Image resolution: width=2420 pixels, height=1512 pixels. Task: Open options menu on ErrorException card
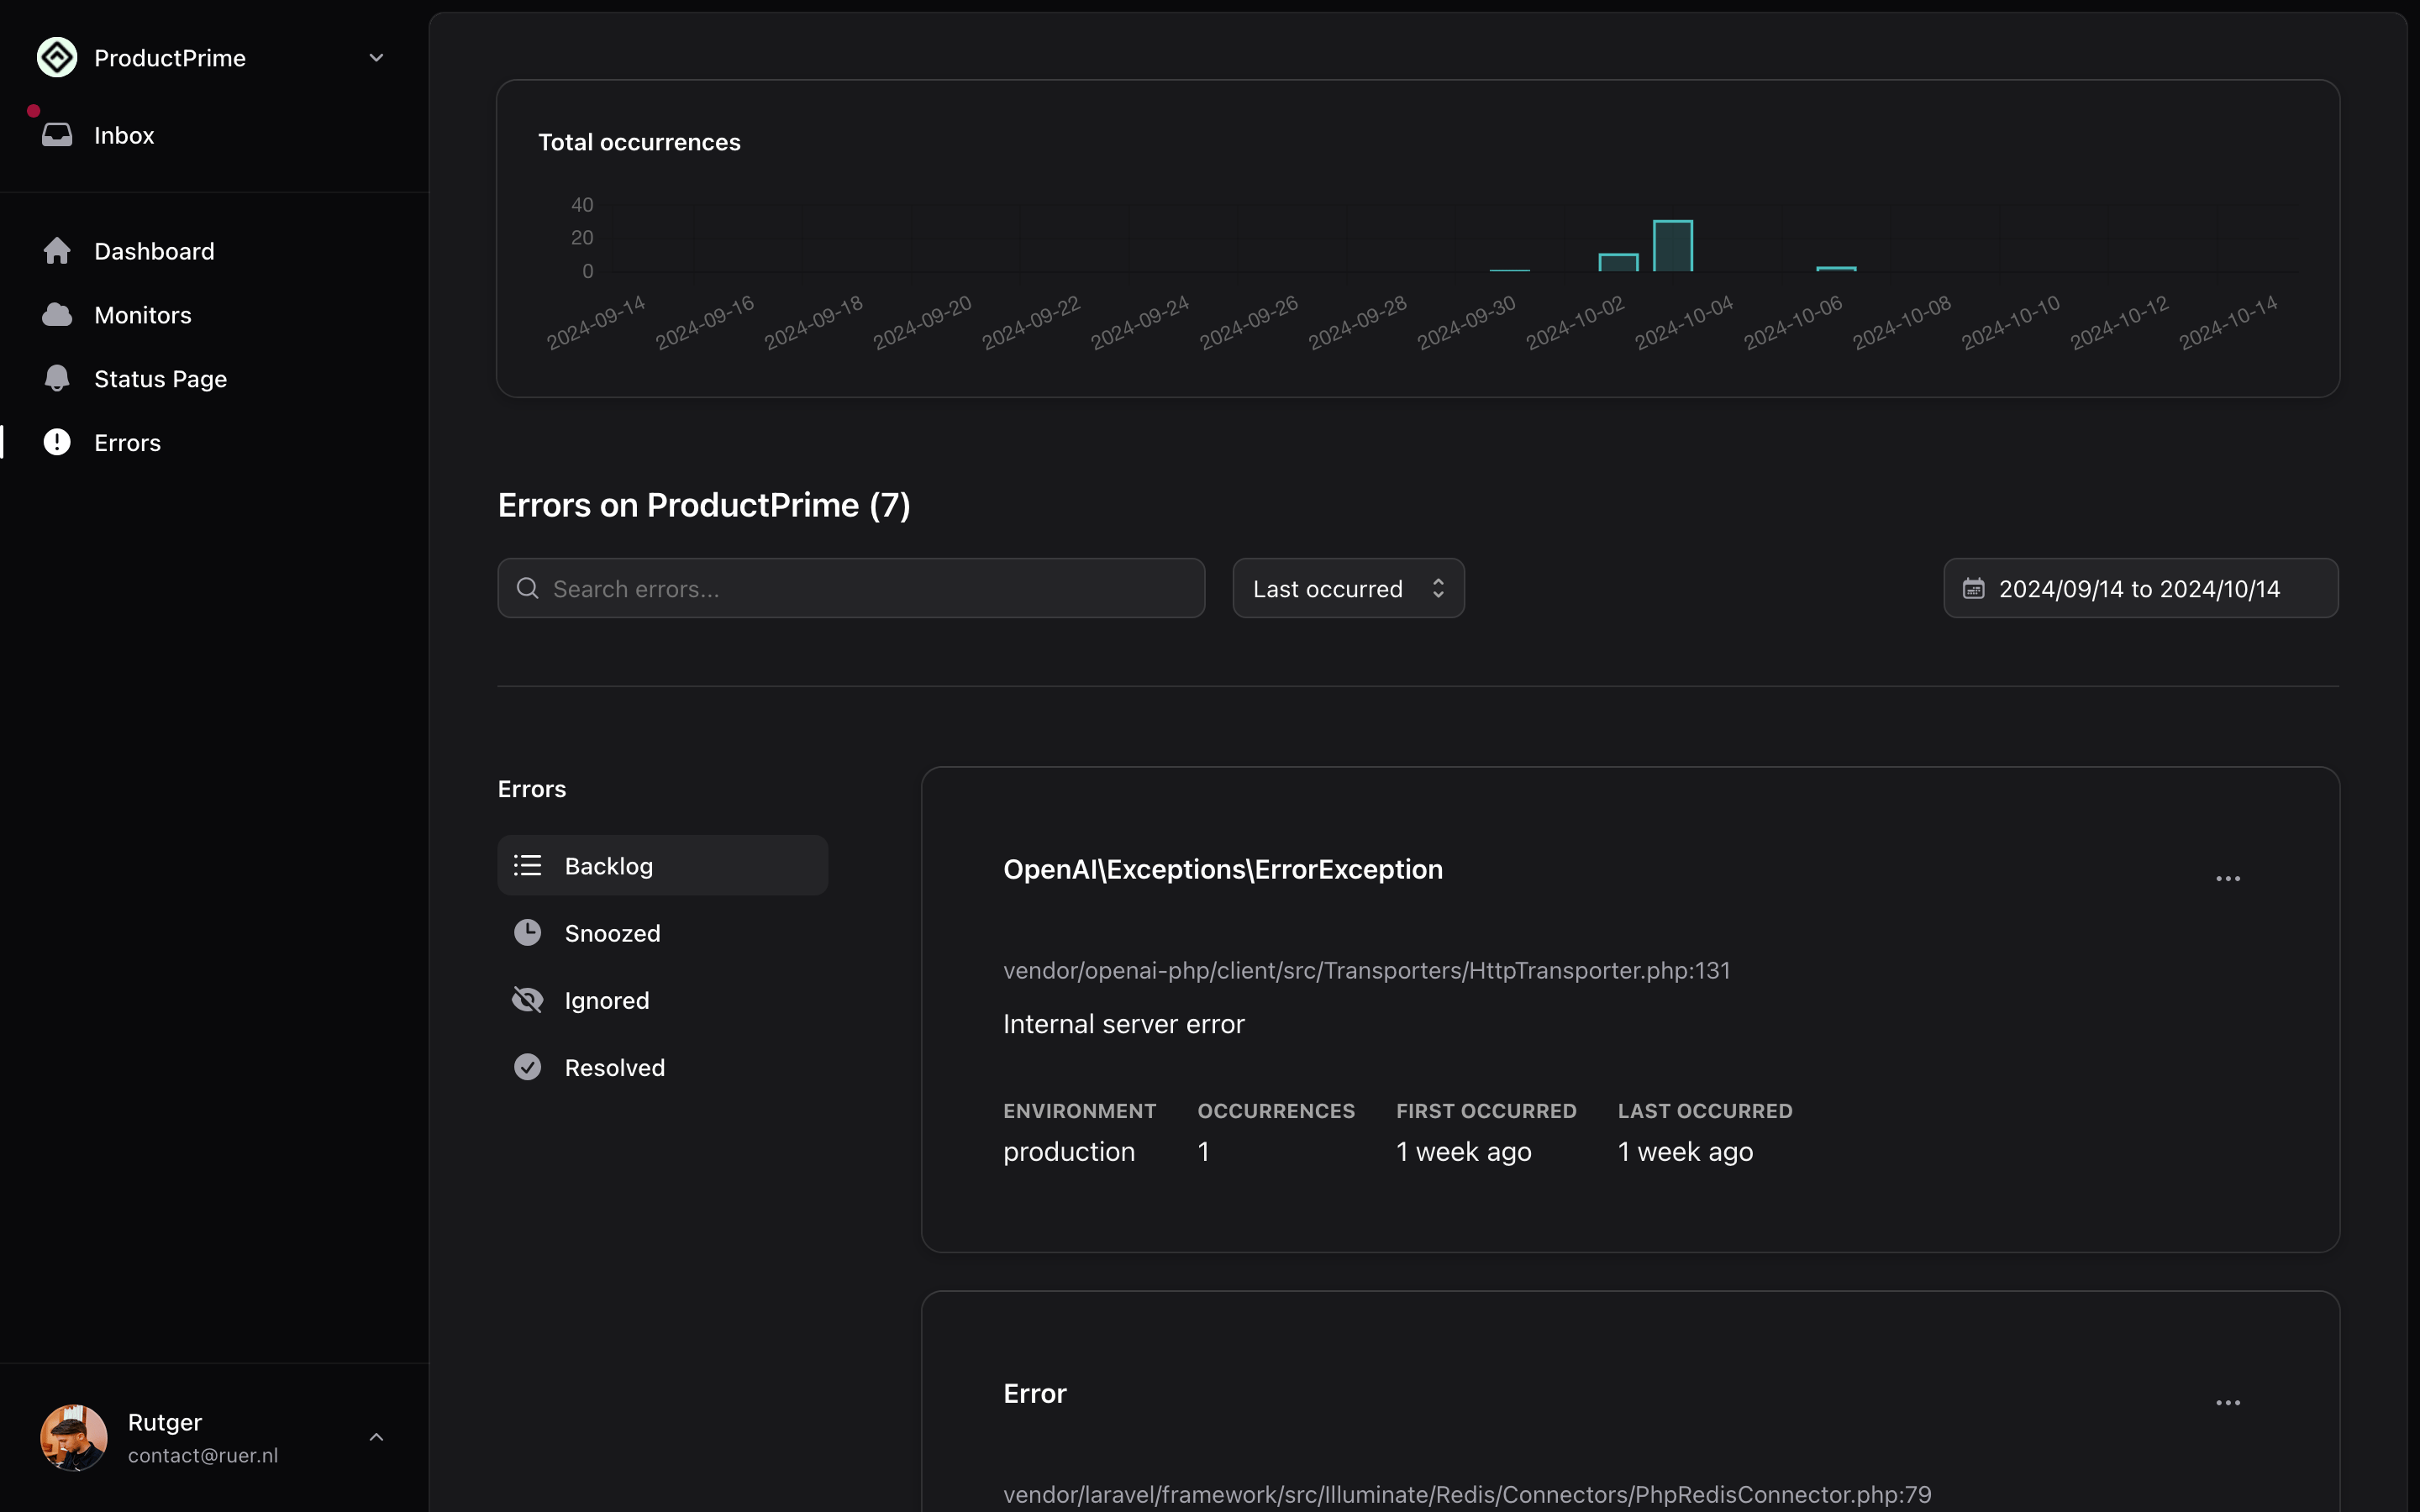[x=2228, y=877]
